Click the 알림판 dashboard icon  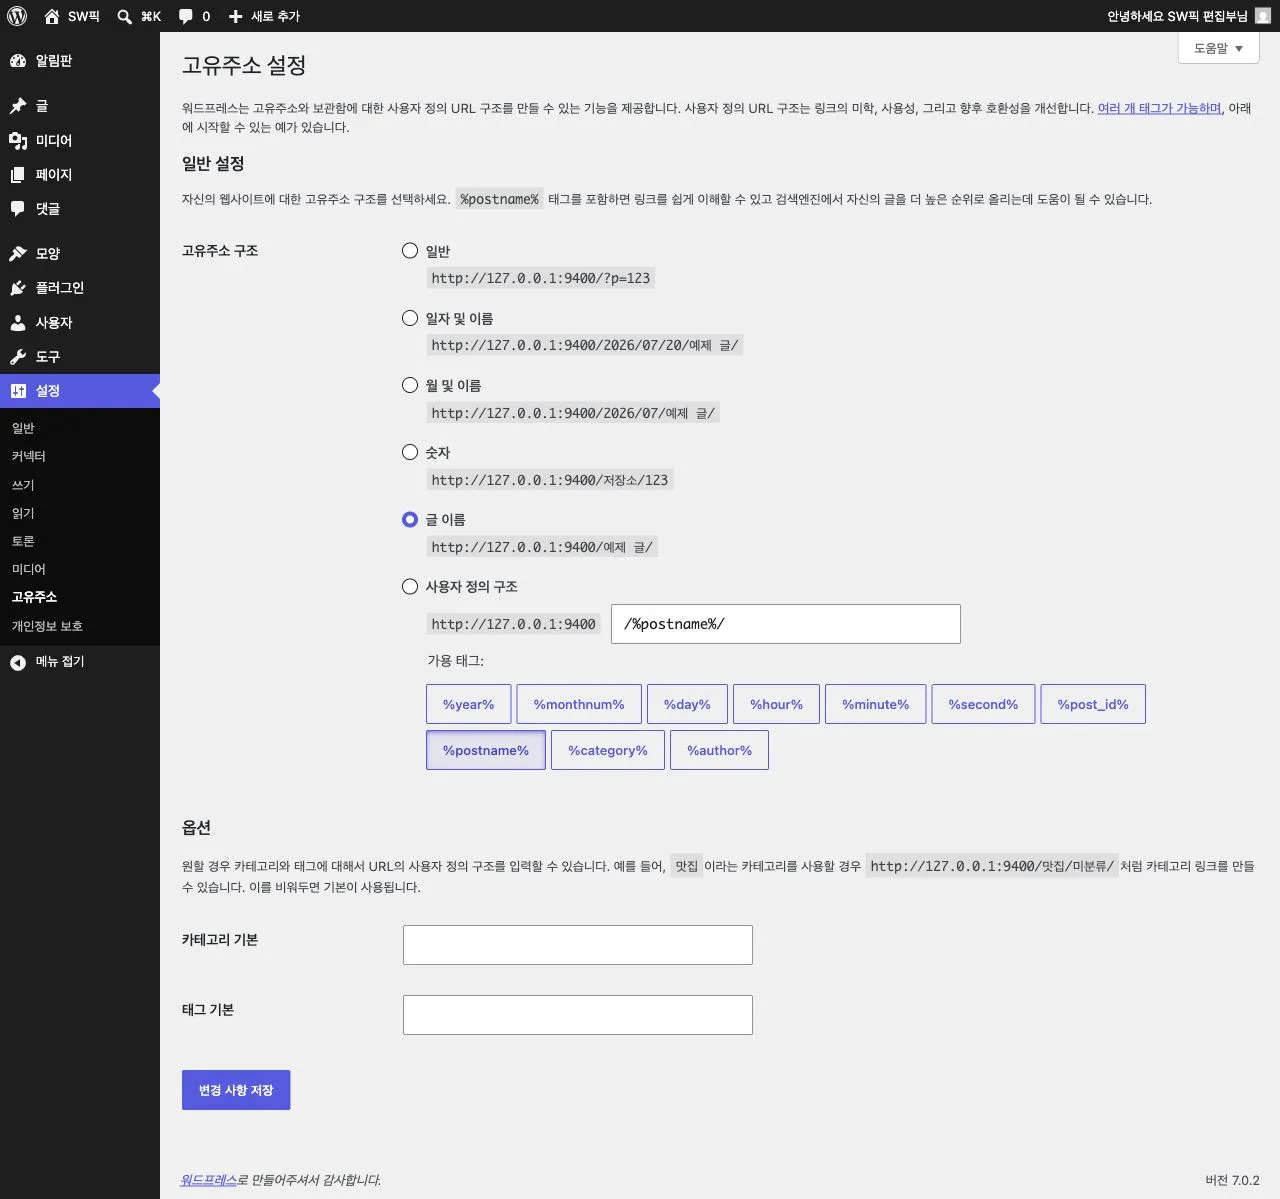(18, 61)
